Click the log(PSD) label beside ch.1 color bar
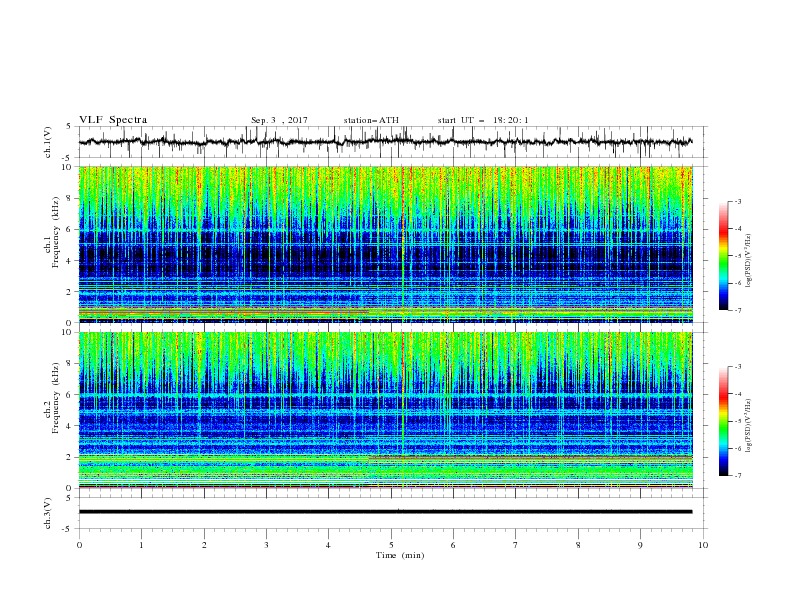 [748, 261]
